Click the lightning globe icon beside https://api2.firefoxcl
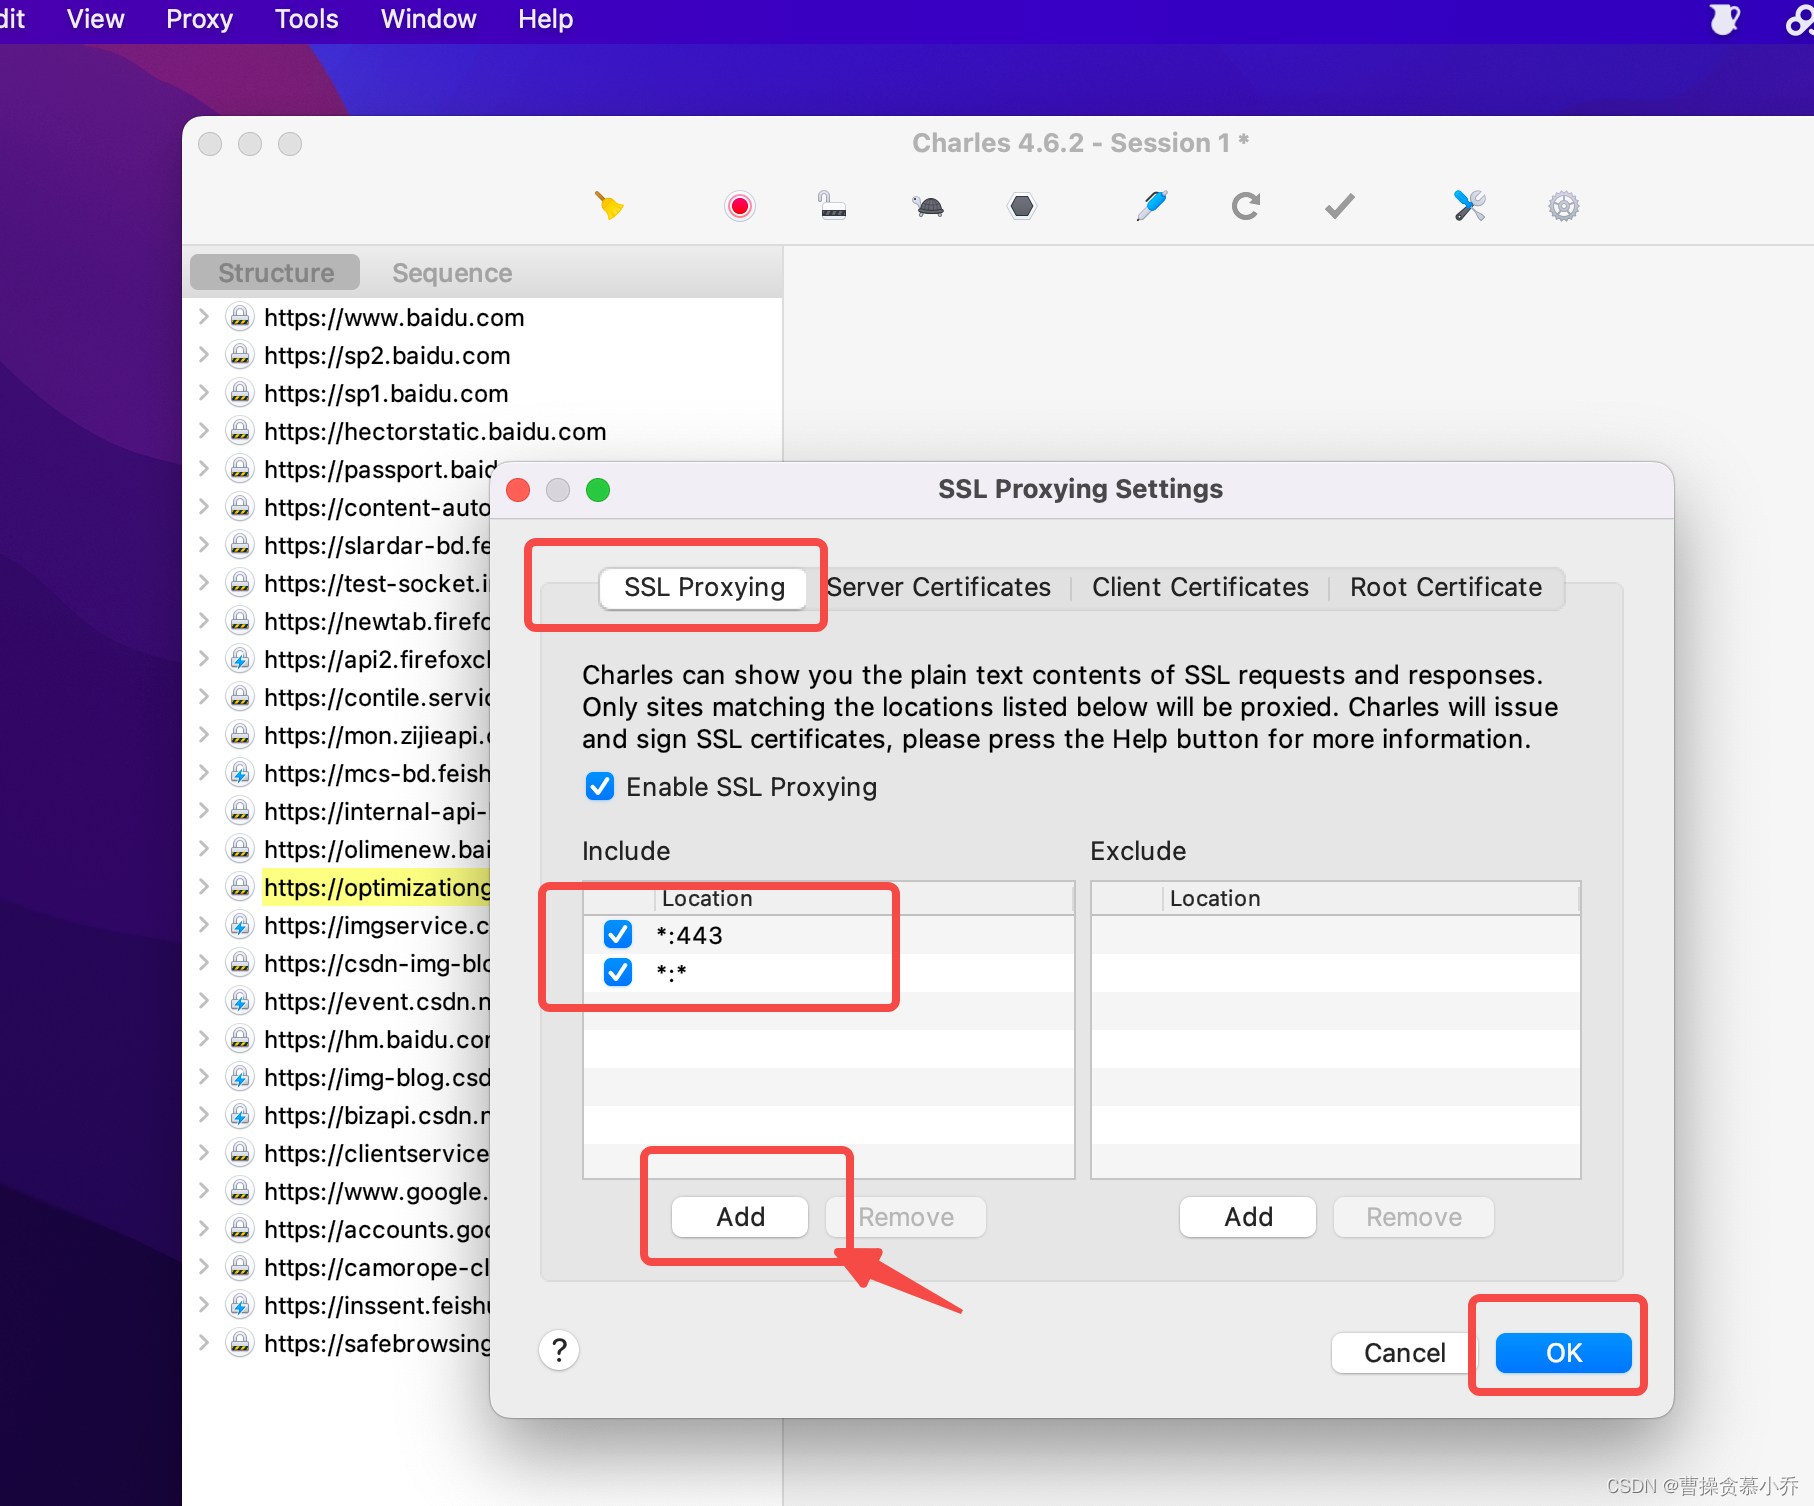This screenshot has width=1814, height=1506. [x=240, y=659]
